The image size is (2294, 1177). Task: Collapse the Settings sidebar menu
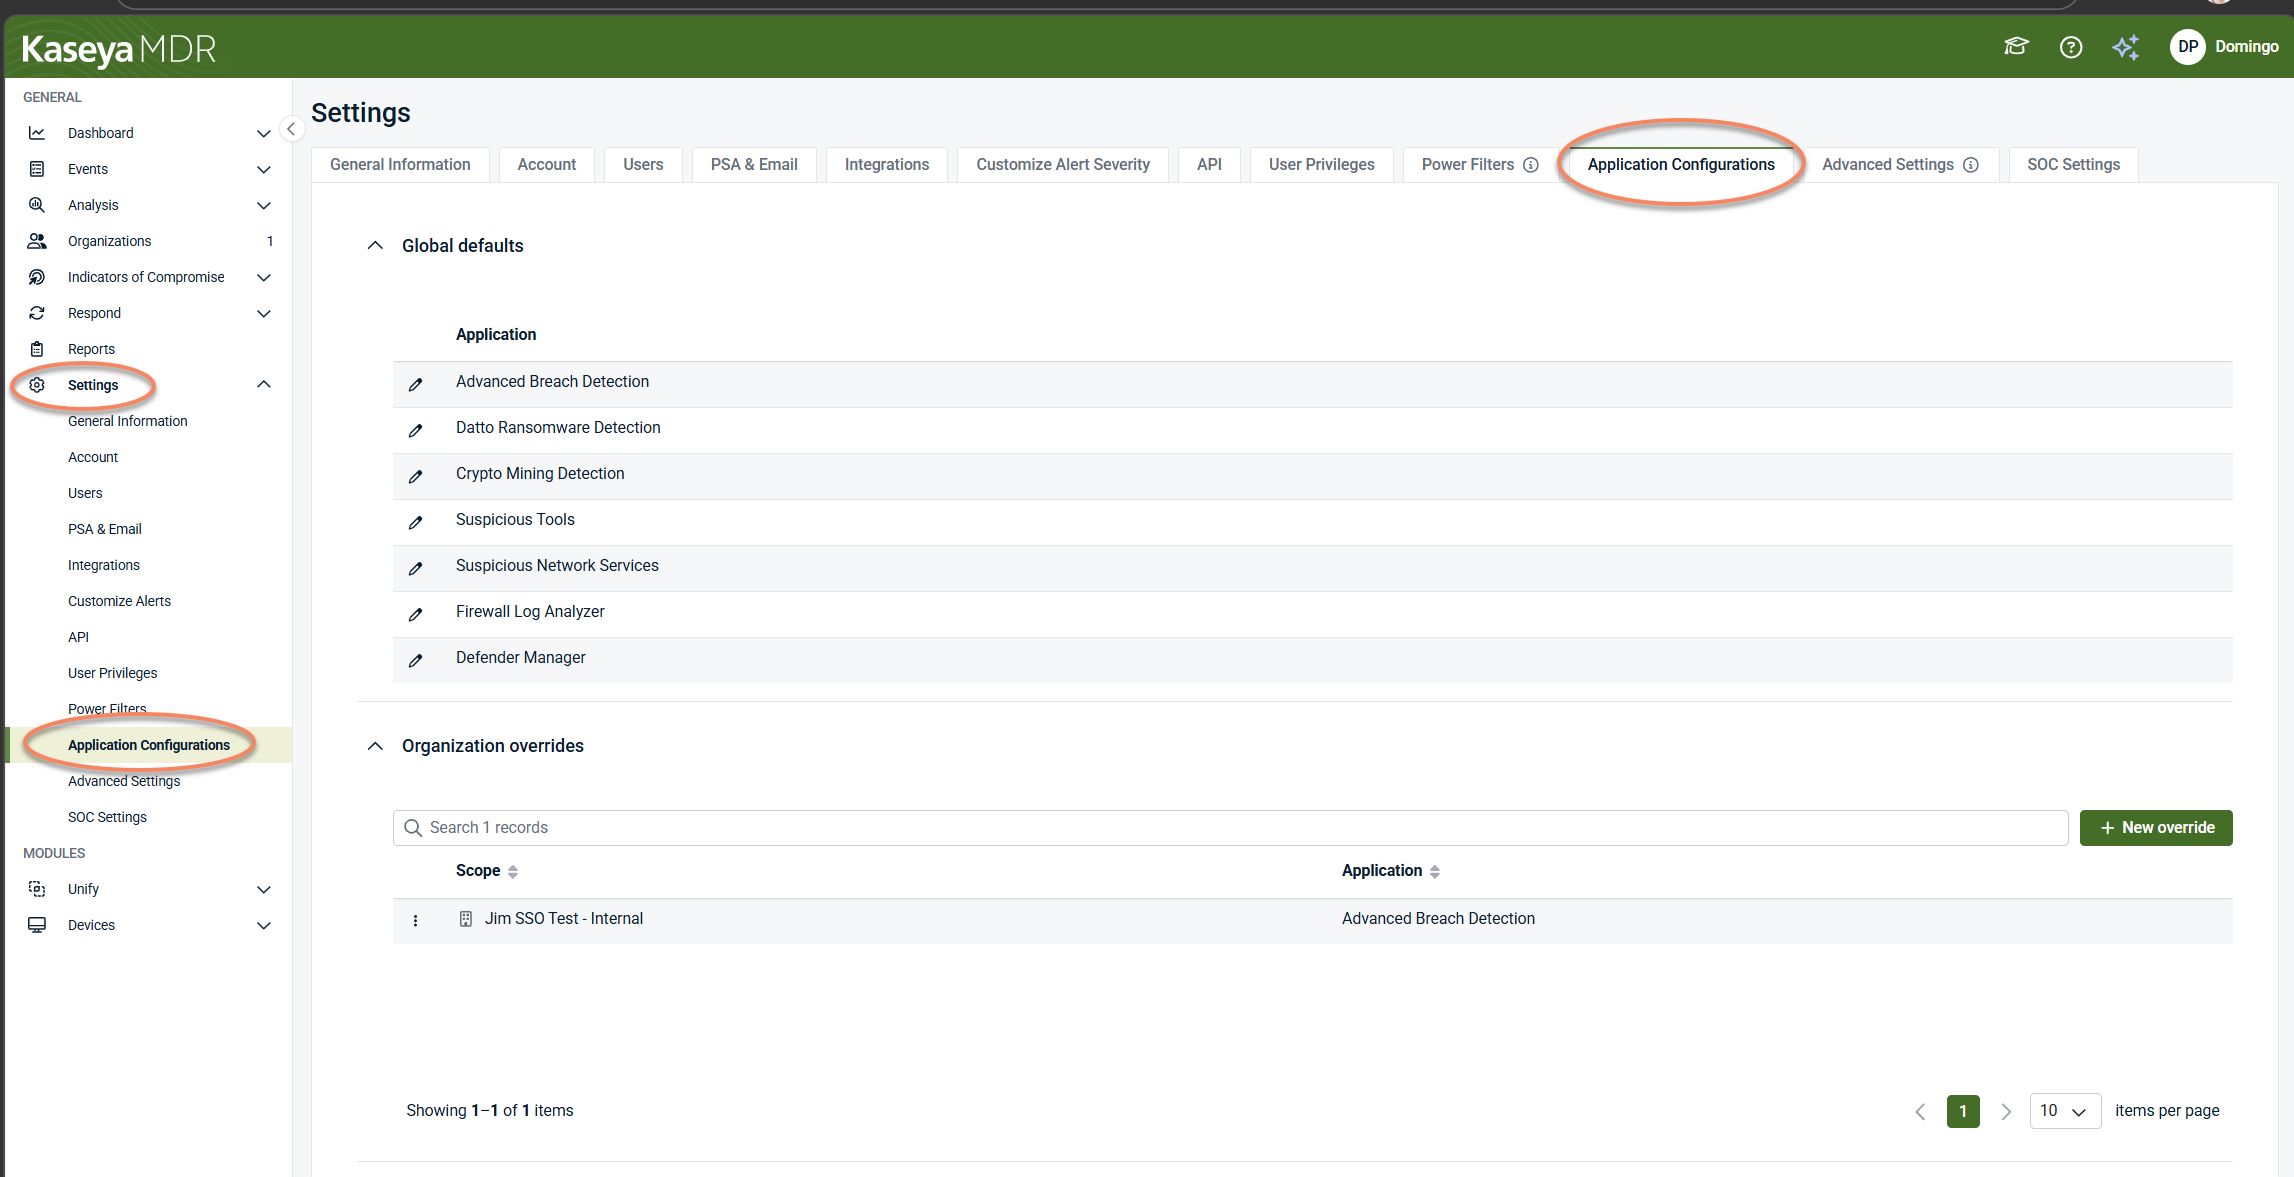[x=264, y=385]
